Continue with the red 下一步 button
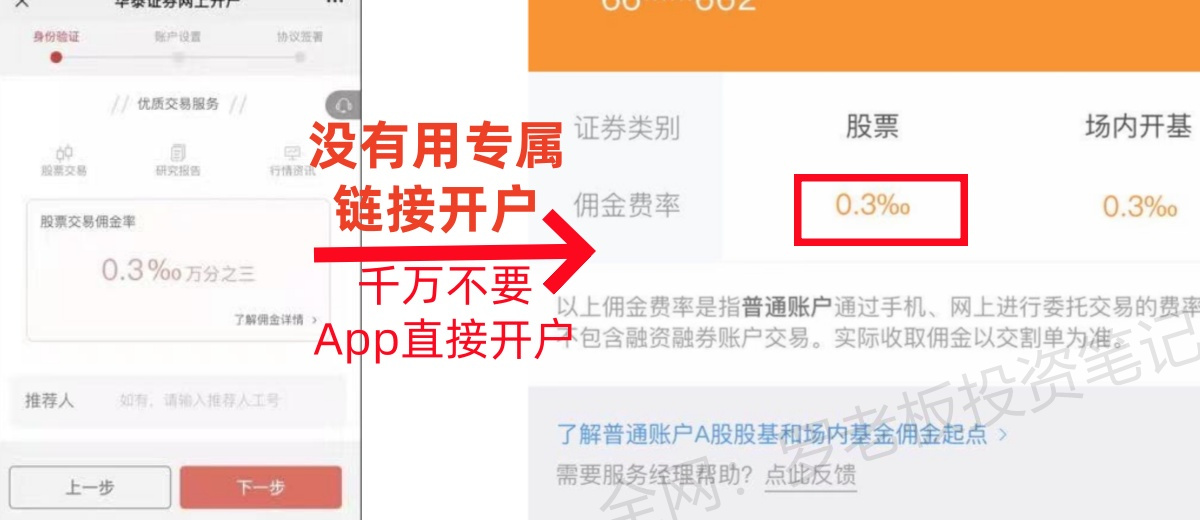 click(261, 488)
